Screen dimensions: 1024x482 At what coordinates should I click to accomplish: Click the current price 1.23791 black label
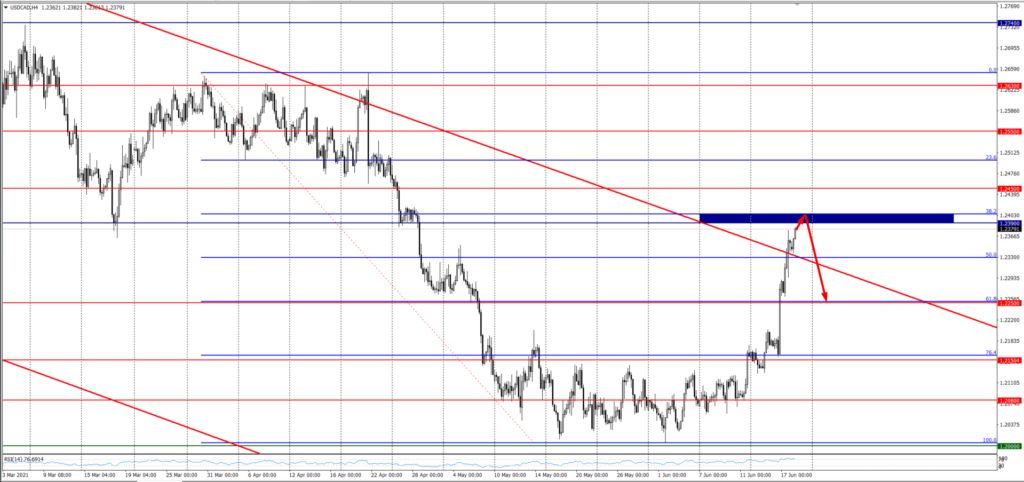tap(1008, 230)
